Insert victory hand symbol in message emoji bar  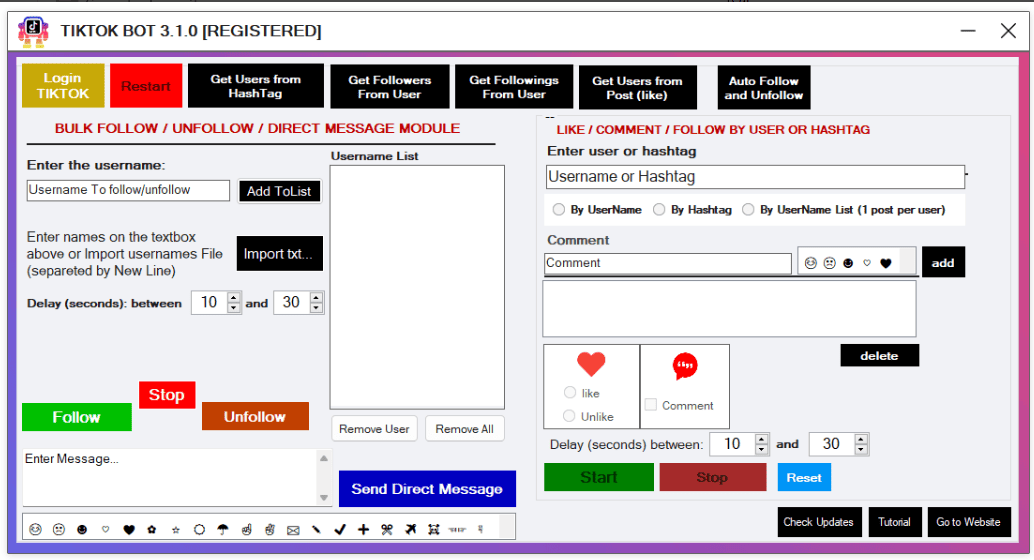270,529
